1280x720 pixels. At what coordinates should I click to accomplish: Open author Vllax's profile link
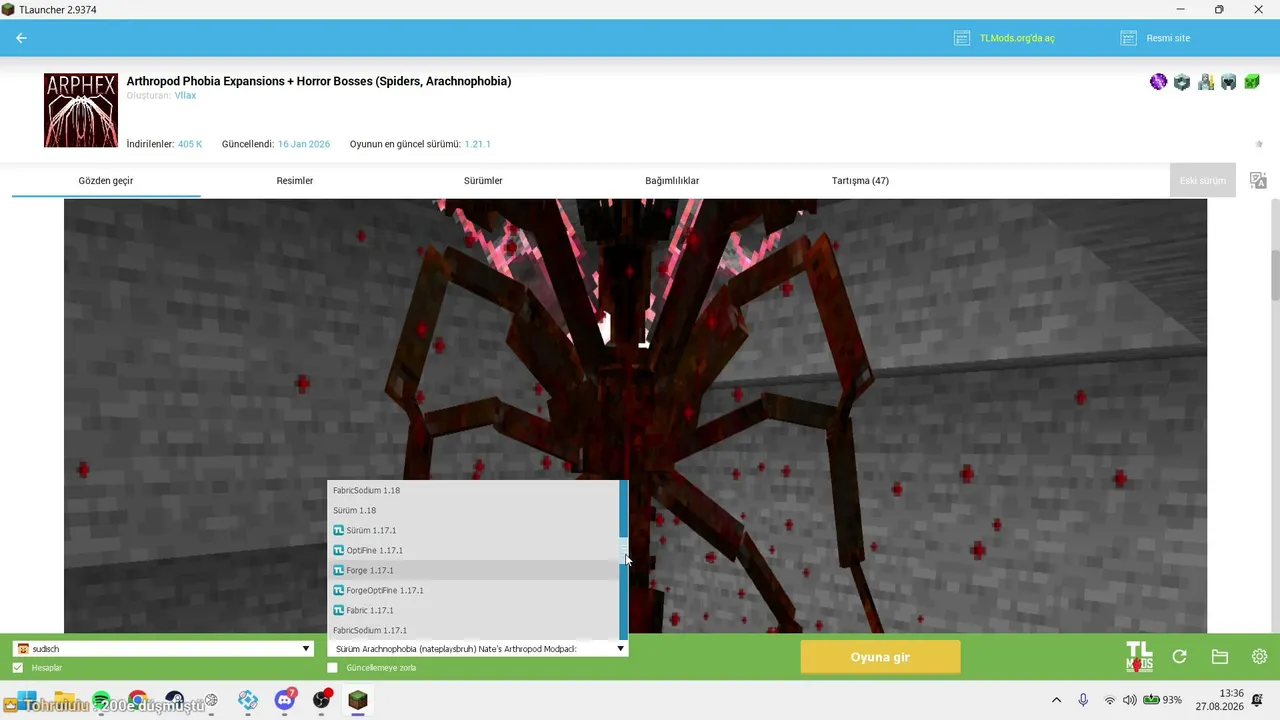(185, 96)
